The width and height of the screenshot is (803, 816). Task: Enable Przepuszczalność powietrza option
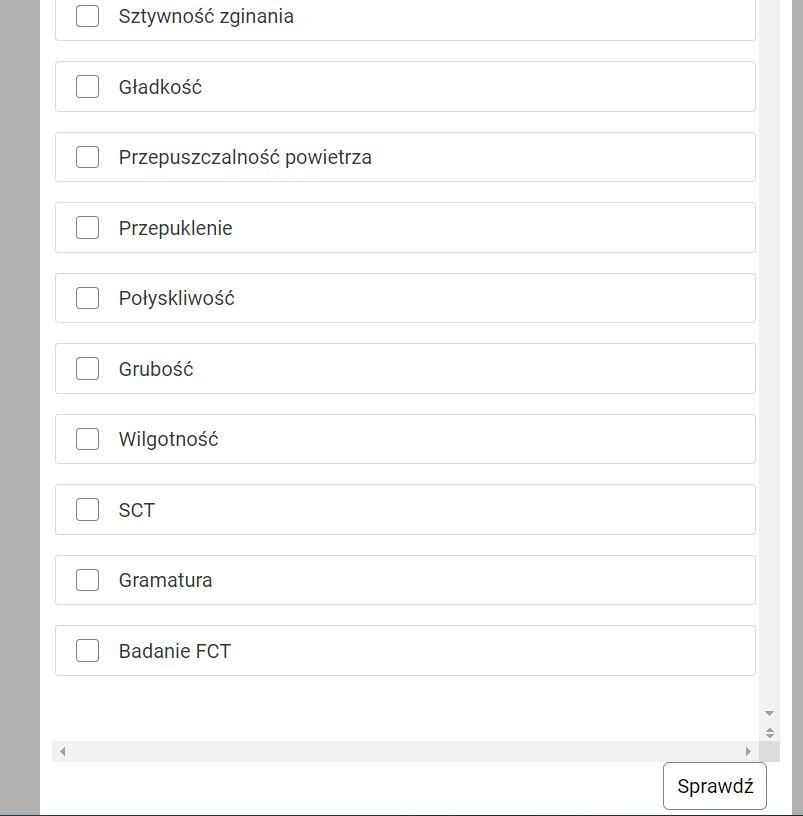(88, 157)
